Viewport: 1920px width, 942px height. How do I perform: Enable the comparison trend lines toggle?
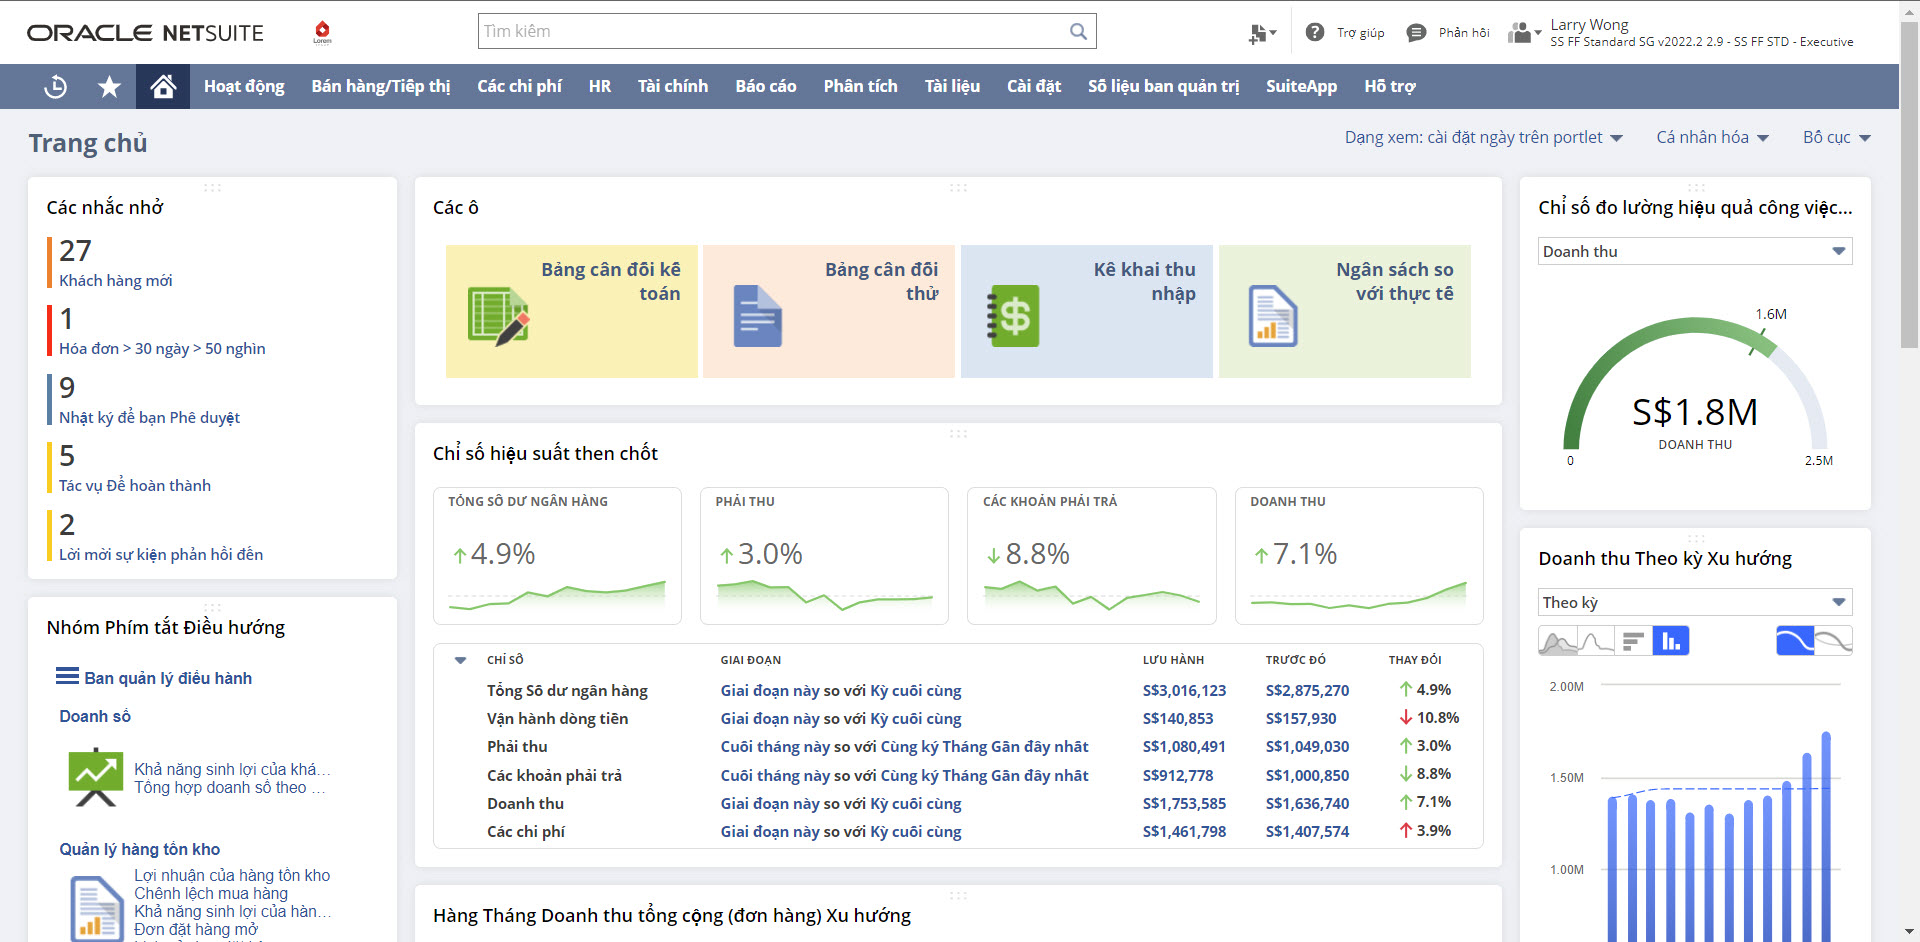click(x=1834, y=641)
